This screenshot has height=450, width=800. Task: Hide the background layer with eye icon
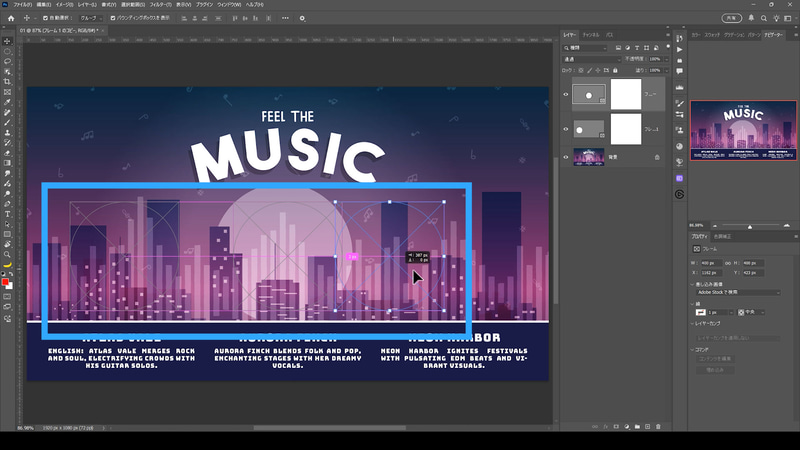[565, 157]
